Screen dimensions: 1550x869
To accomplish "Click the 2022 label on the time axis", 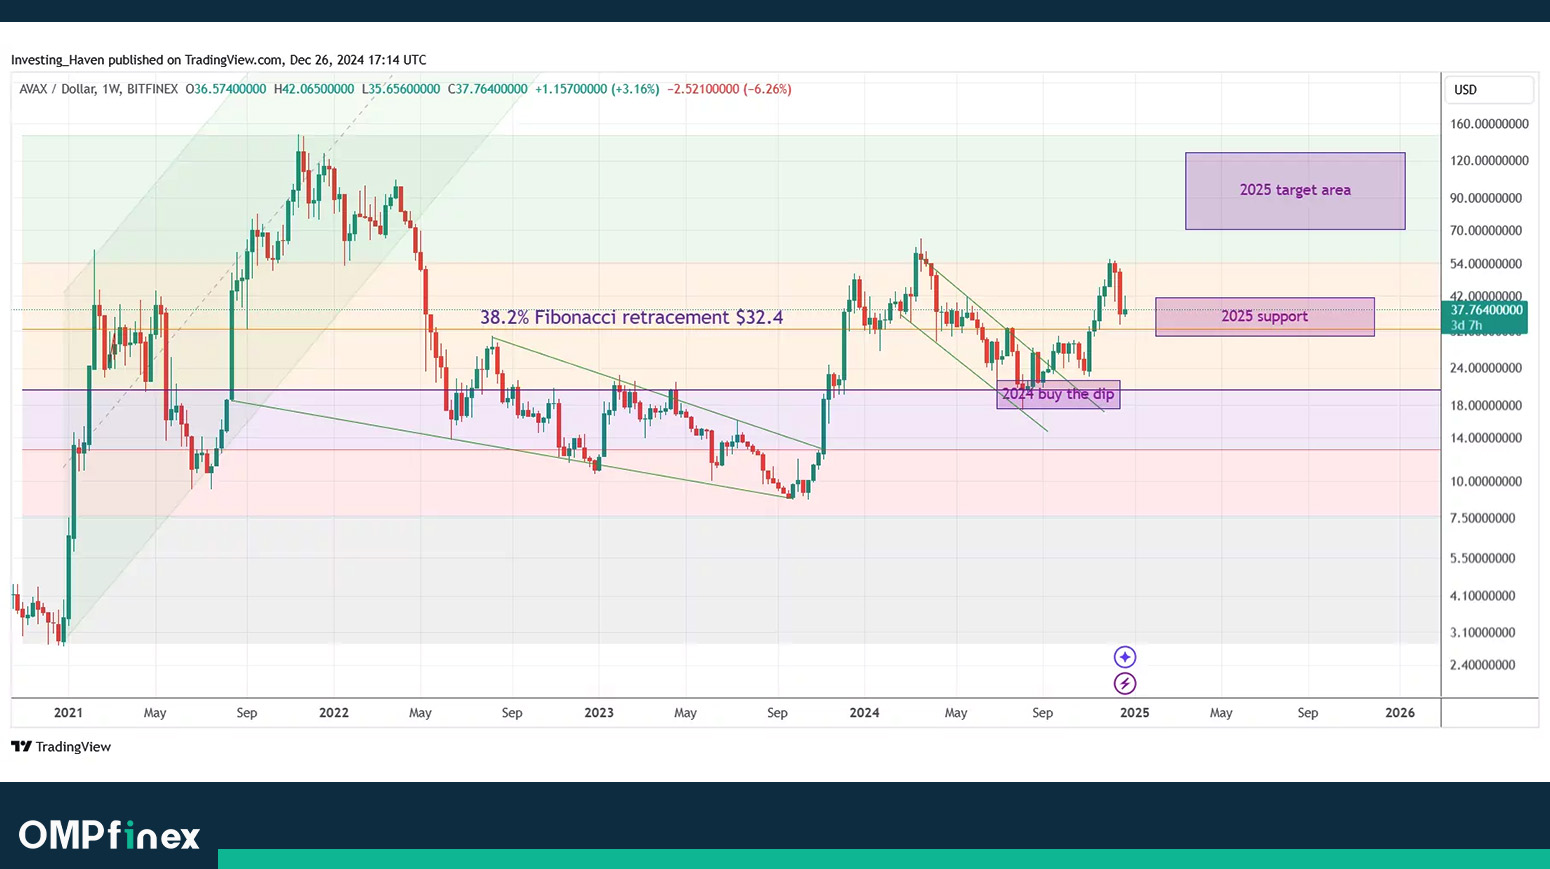I will 333,713.
